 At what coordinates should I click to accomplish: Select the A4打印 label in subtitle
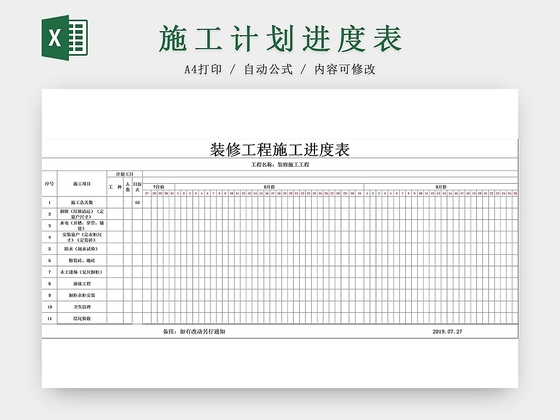203,69
